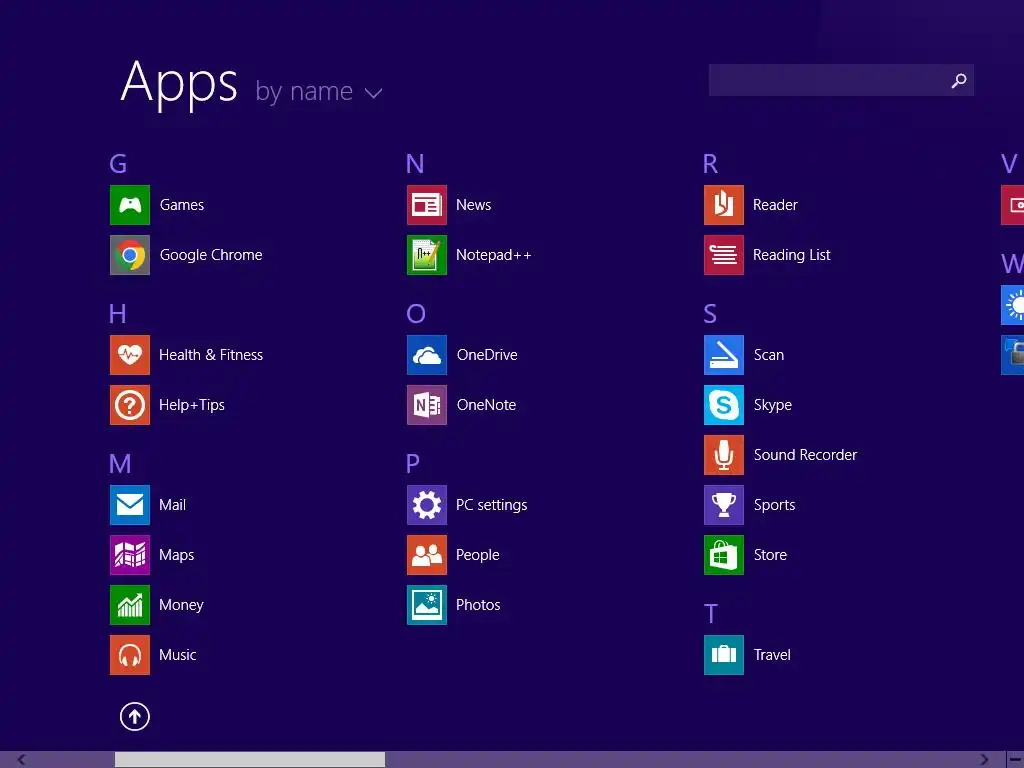Screen dimensions: 1024x768
Task: Click the "Sports" label
Action: (775, 505)
